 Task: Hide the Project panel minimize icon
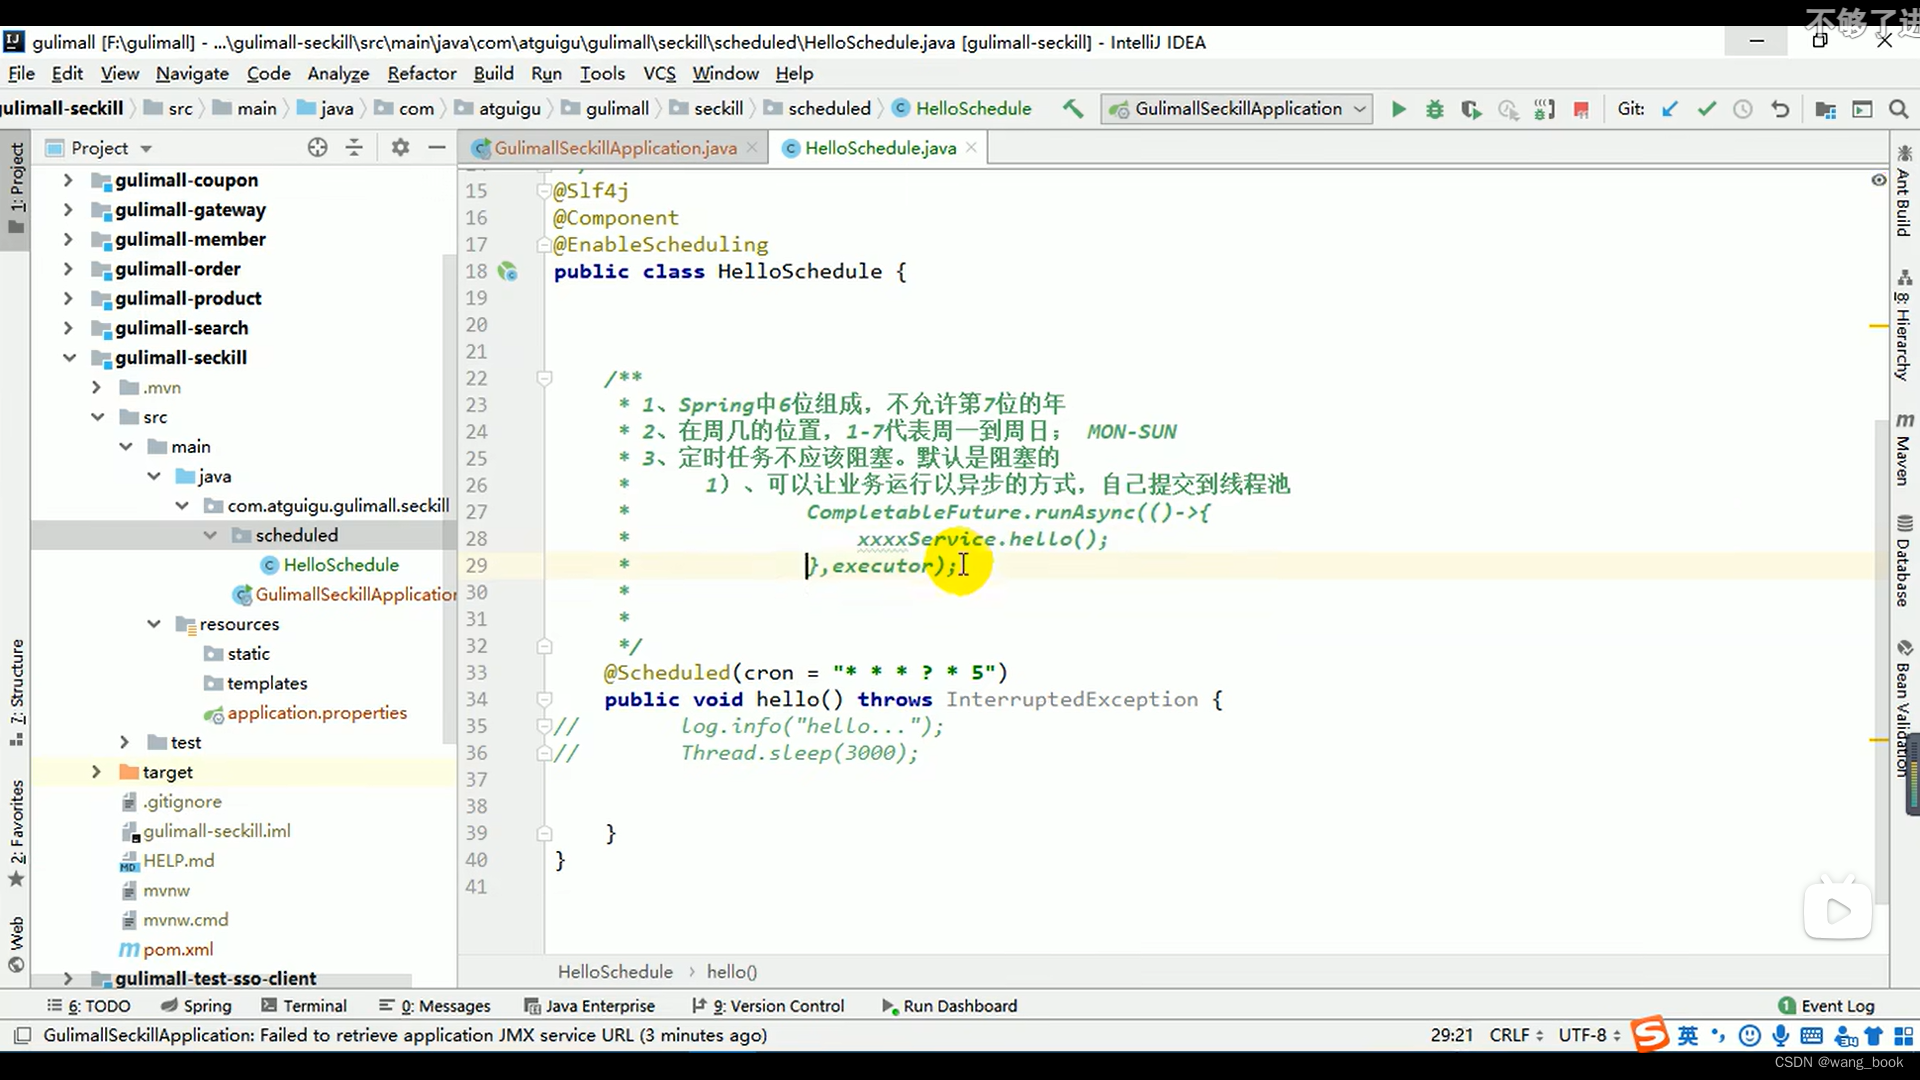(x=437, y=148)
